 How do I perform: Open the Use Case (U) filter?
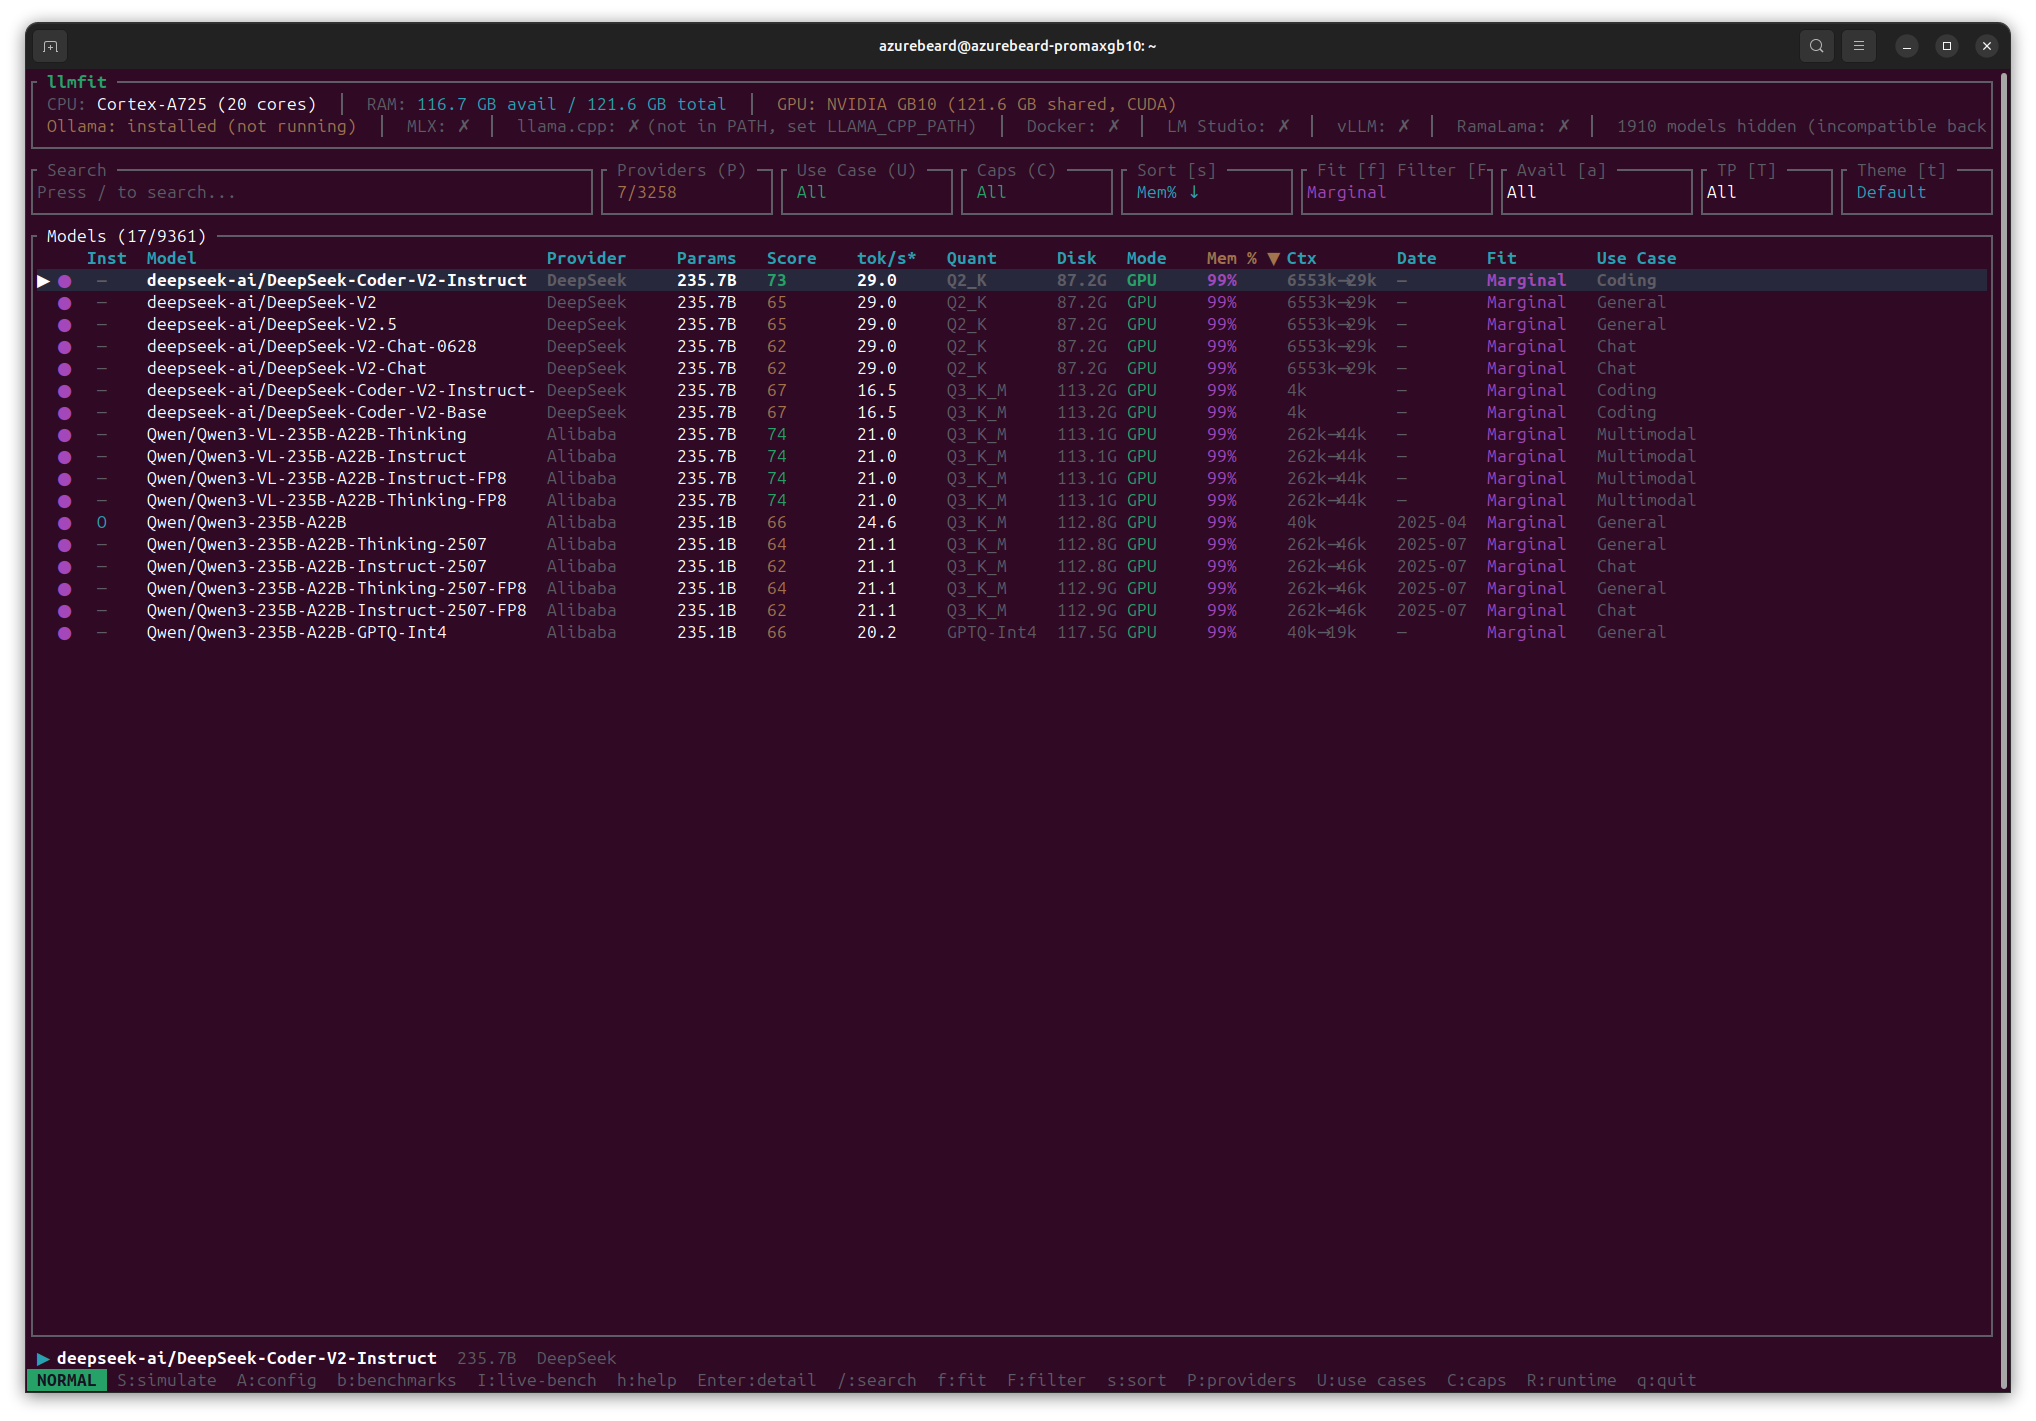[x=867, y=192]
